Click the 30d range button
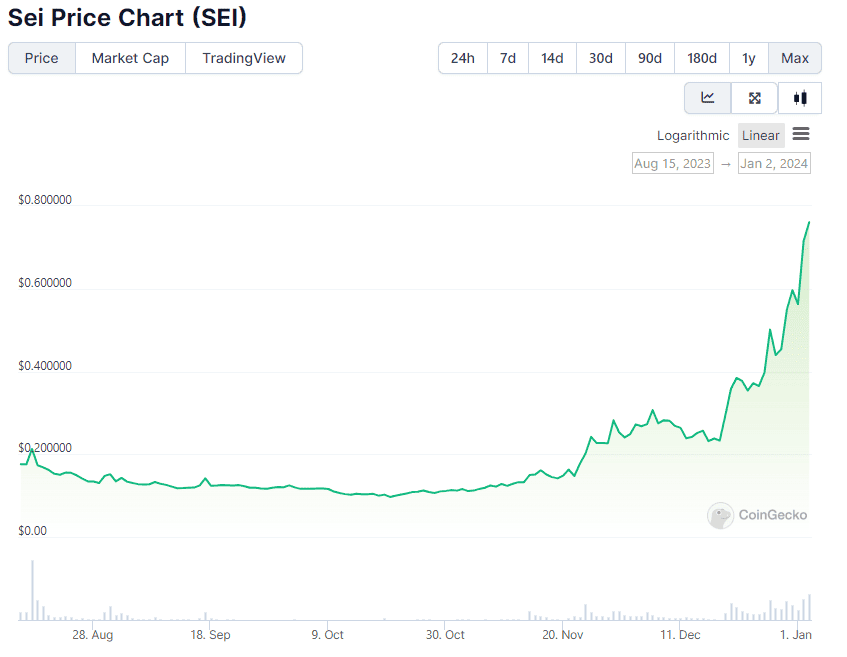 click(x=601, y=58)
